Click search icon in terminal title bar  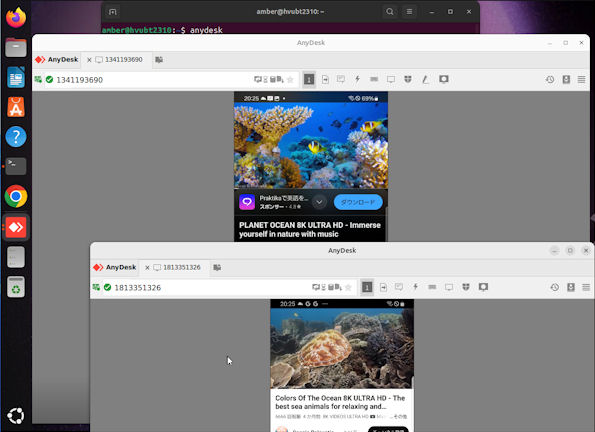coord(390,12)
